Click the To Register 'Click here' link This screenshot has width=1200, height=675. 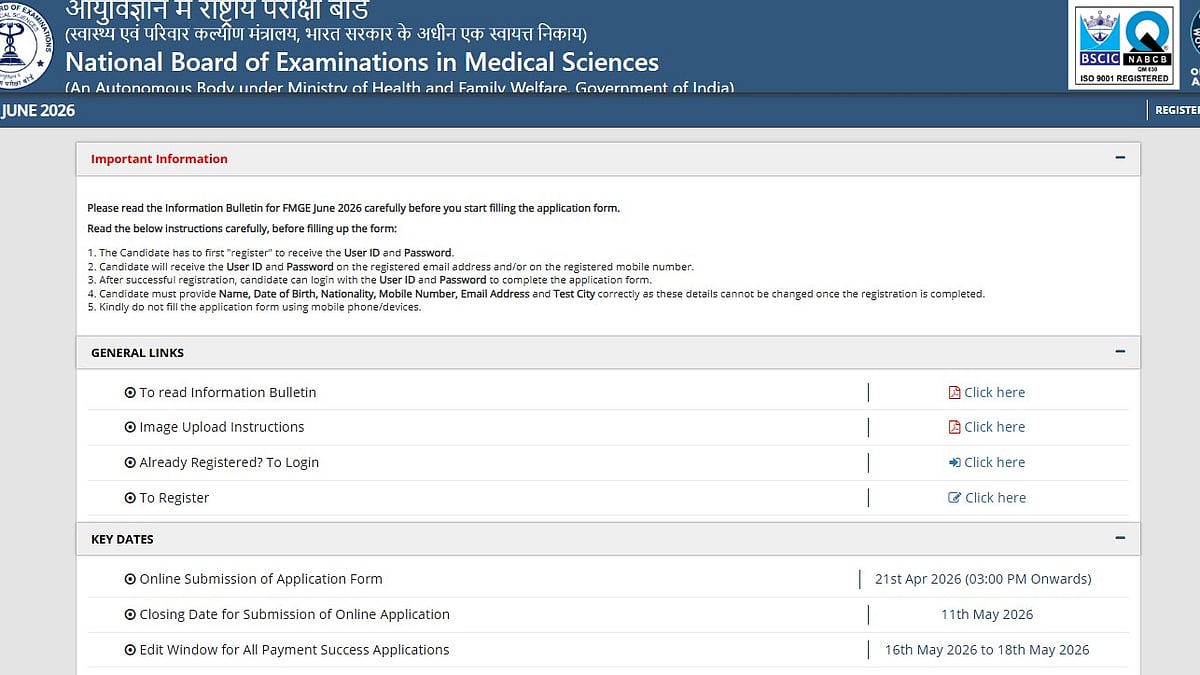pyautogui.click(x=995, y=498)
